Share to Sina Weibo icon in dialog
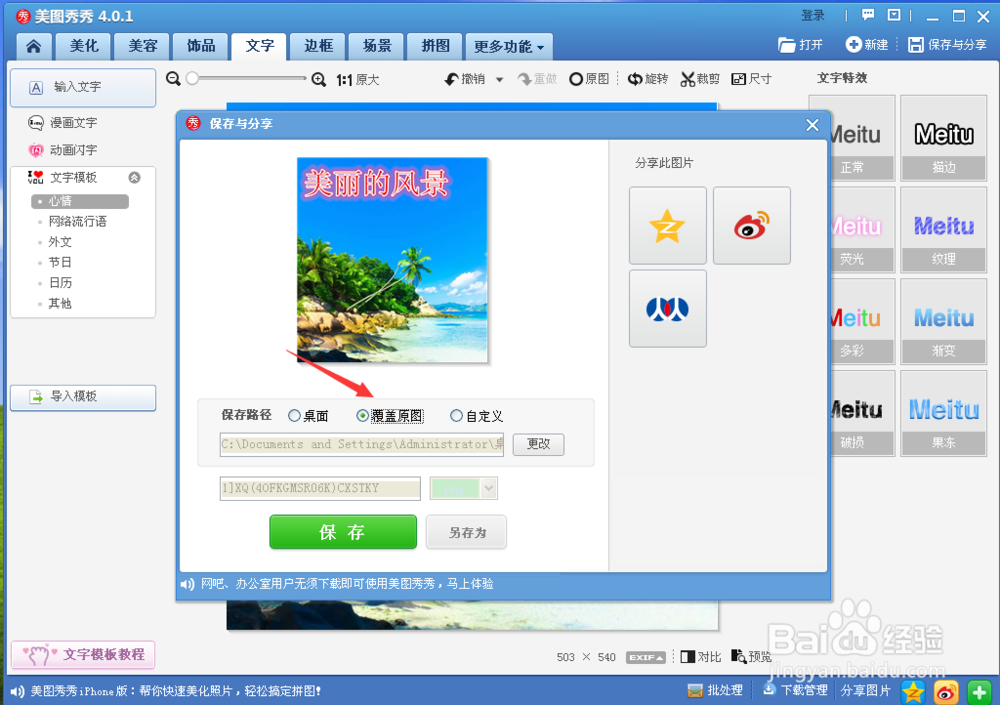Screen dimensions: 1000x705 point(752,226)
